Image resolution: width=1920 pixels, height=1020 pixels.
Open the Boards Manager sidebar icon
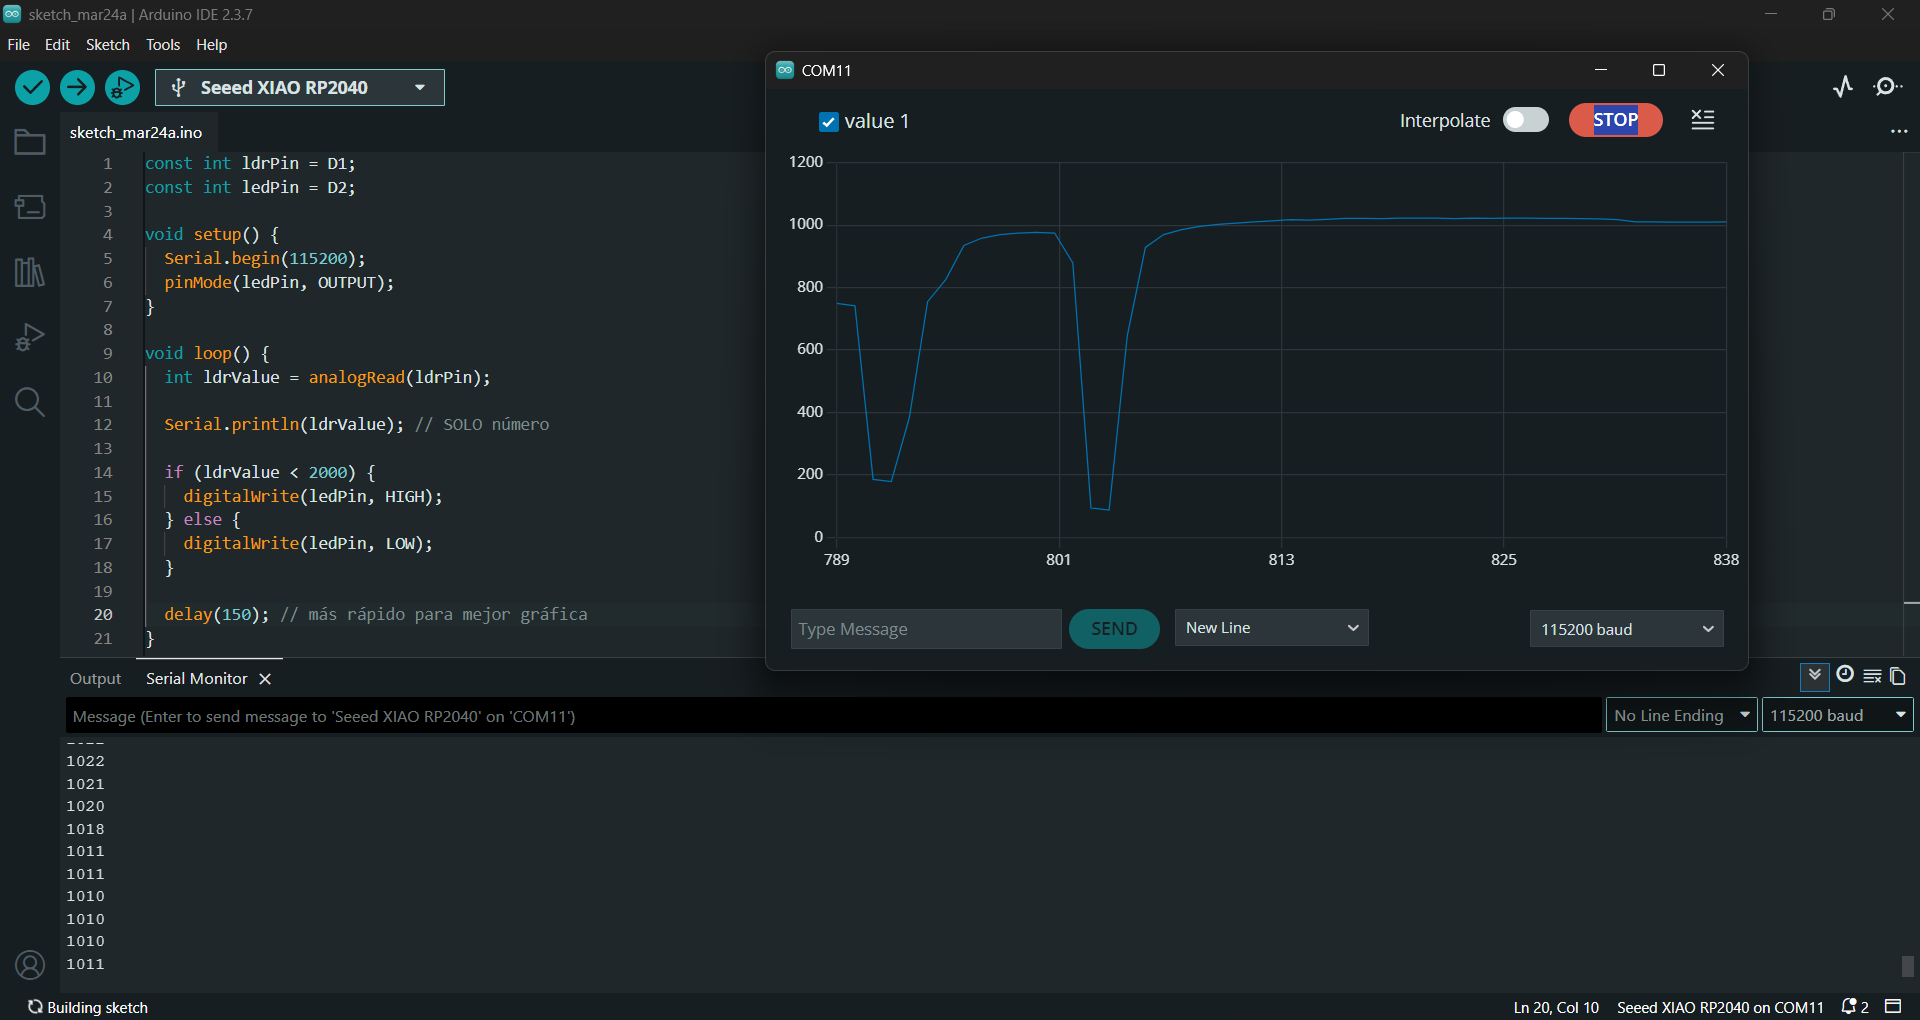click(x=30, y=207)
